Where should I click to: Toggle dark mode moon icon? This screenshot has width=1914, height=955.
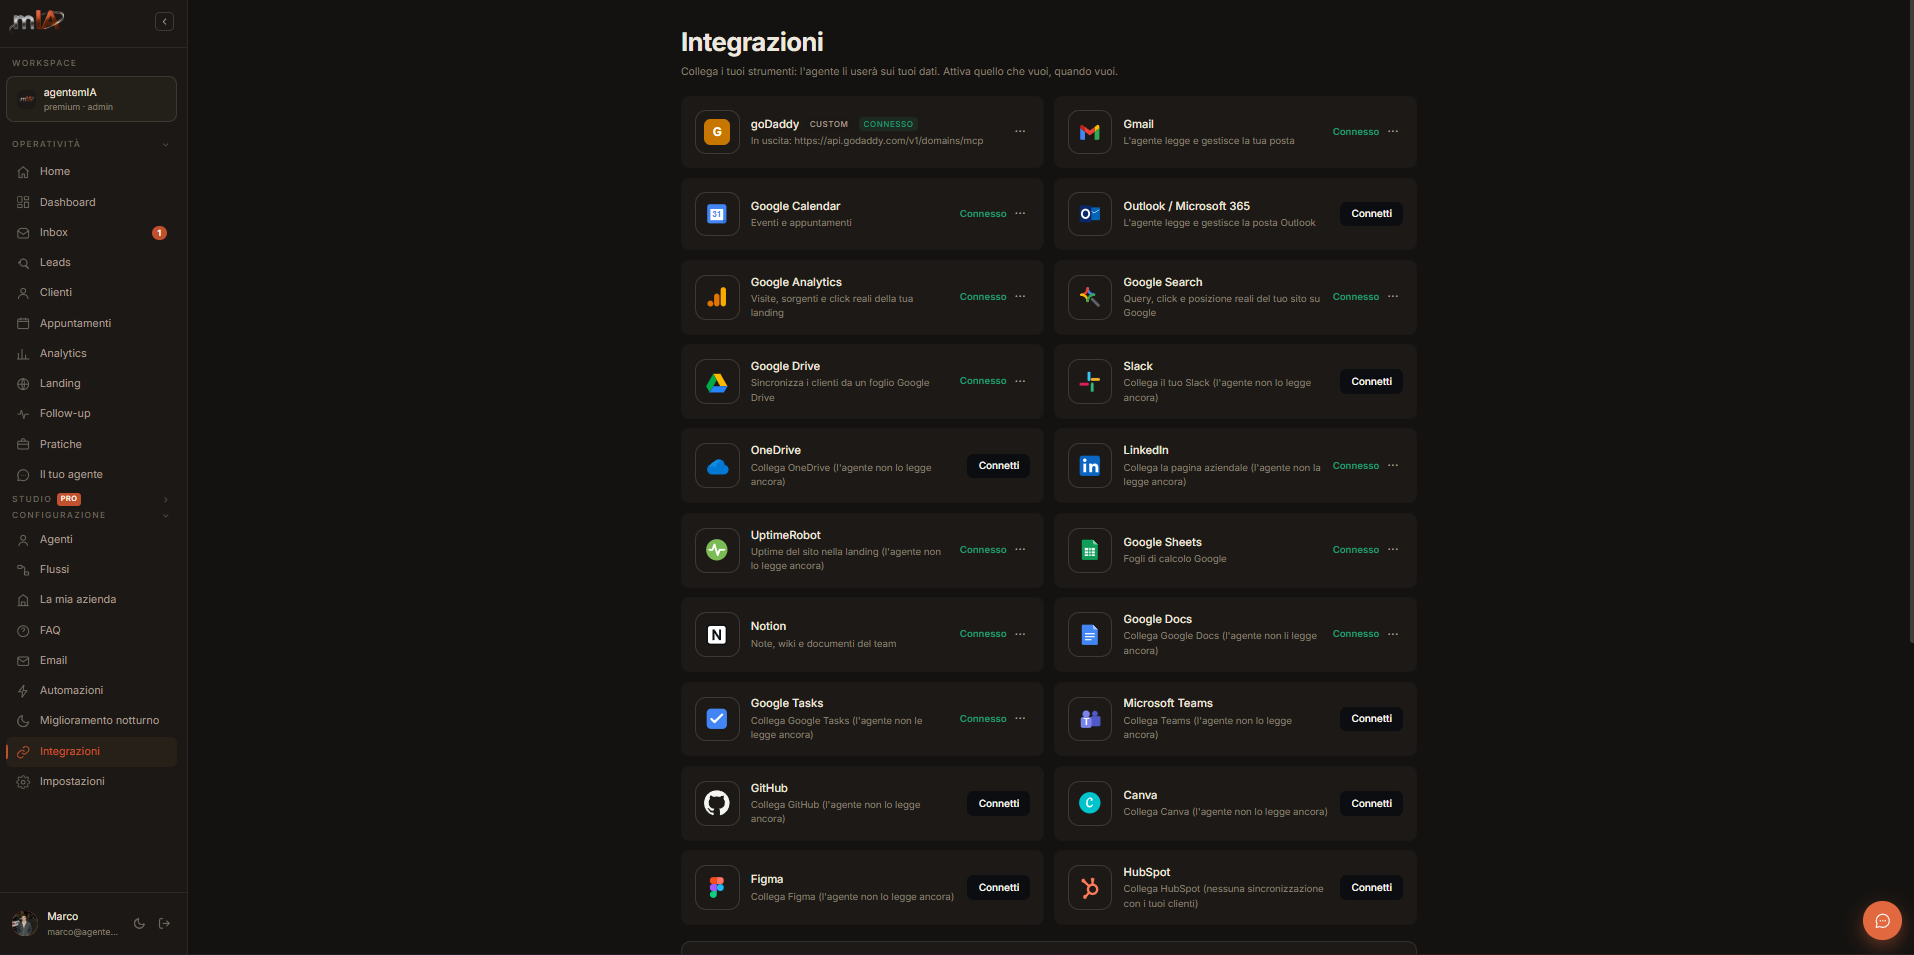pyautogui.click(x=139, y=924)
